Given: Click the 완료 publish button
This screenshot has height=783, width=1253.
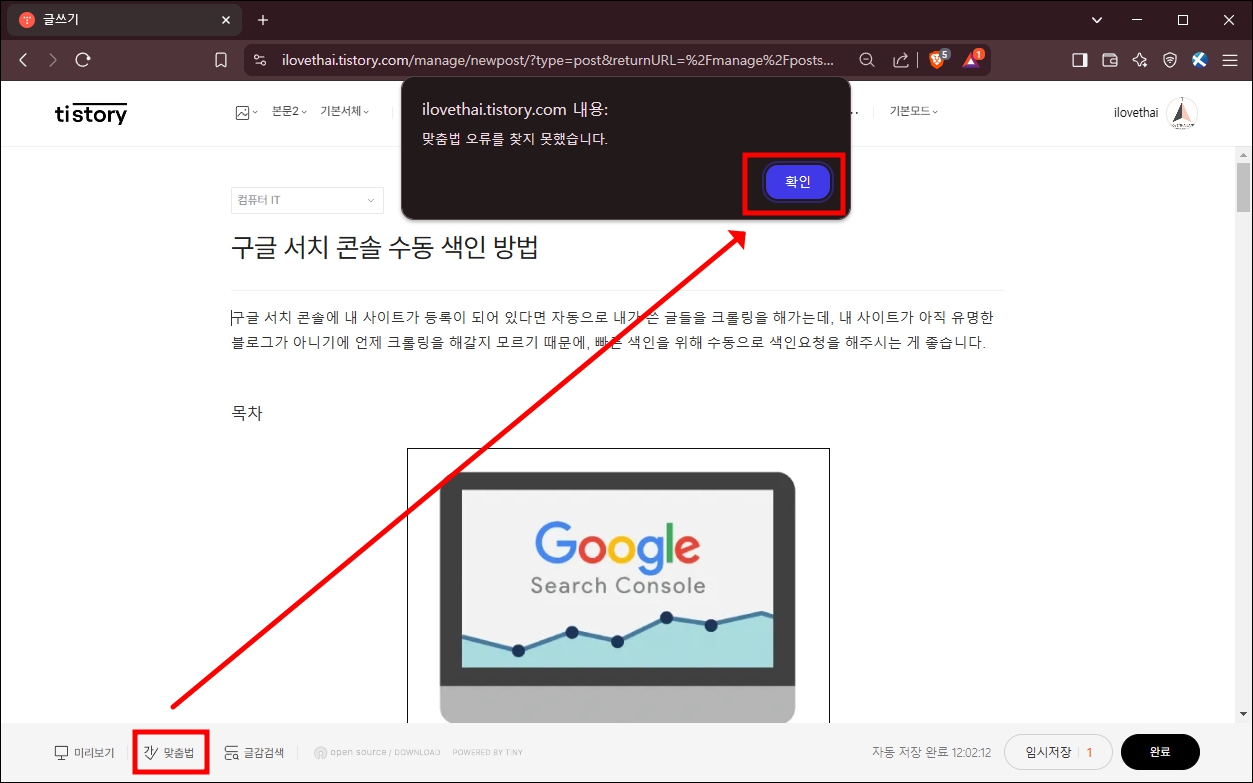Looking at the screenshot, I should 1160,752.
